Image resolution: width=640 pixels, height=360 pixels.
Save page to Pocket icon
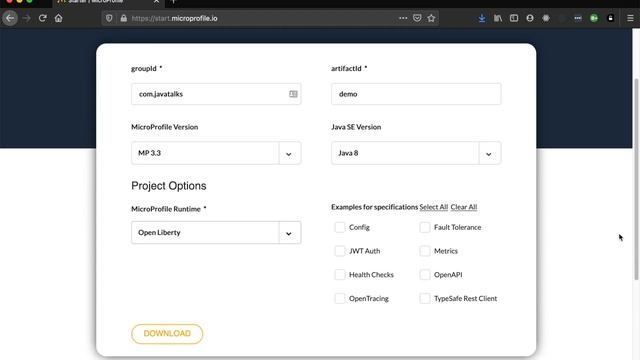417,18
